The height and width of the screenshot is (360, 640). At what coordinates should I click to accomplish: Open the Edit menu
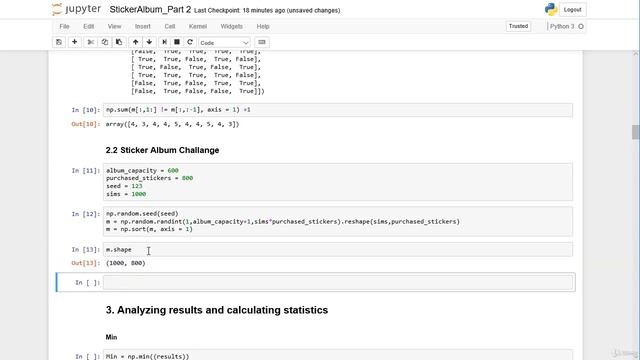tap(89, 27)
